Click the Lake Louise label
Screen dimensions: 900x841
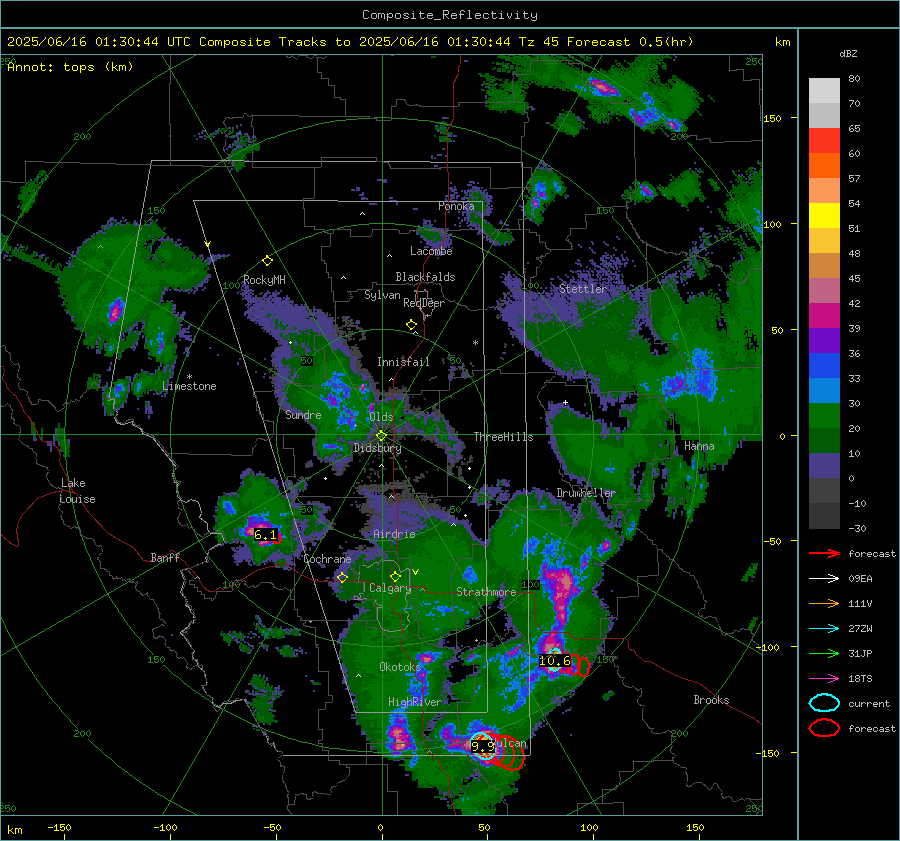(x=77, y=491)
